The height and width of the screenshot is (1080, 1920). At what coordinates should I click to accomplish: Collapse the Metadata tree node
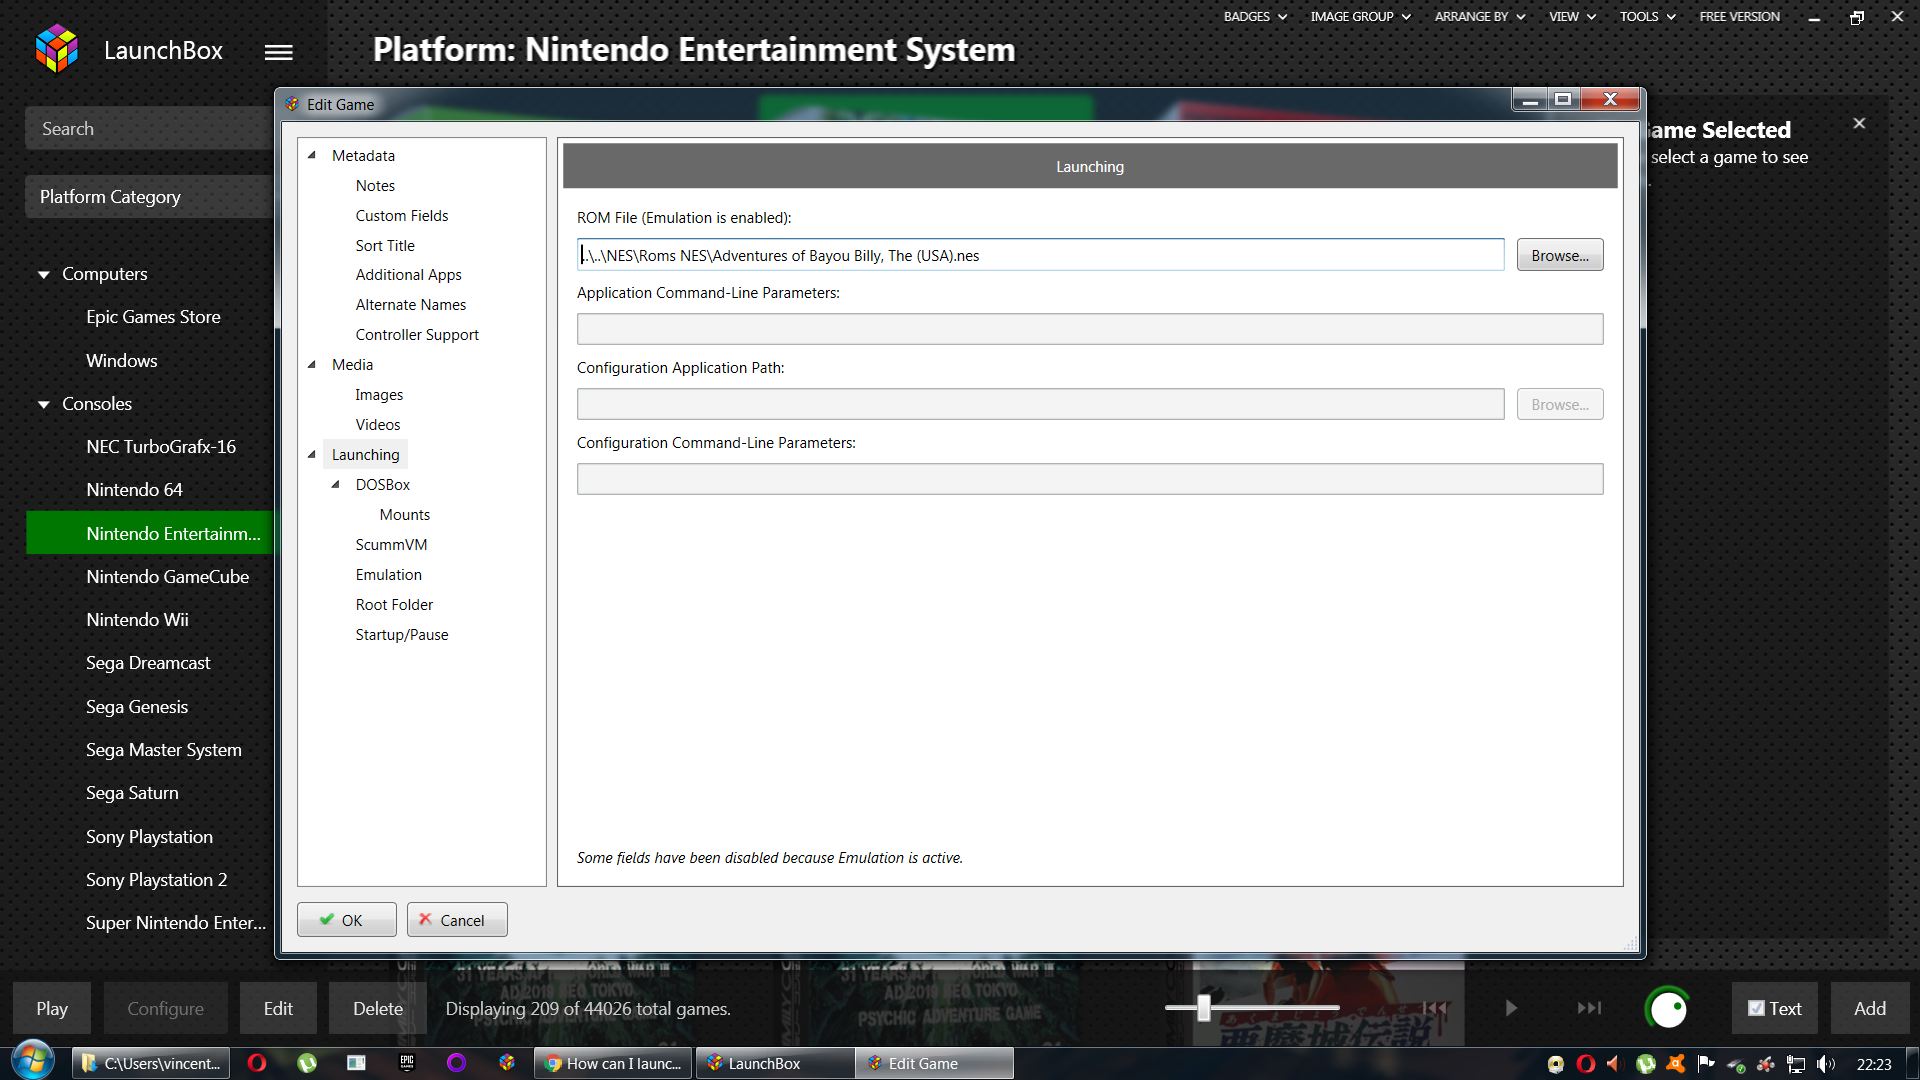(x=312, y=155)
